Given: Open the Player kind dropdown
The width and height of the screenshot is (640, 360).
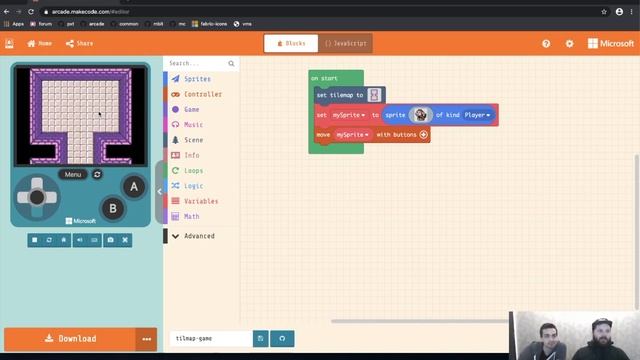Looking at the screenshot, I should pos(477,115).
